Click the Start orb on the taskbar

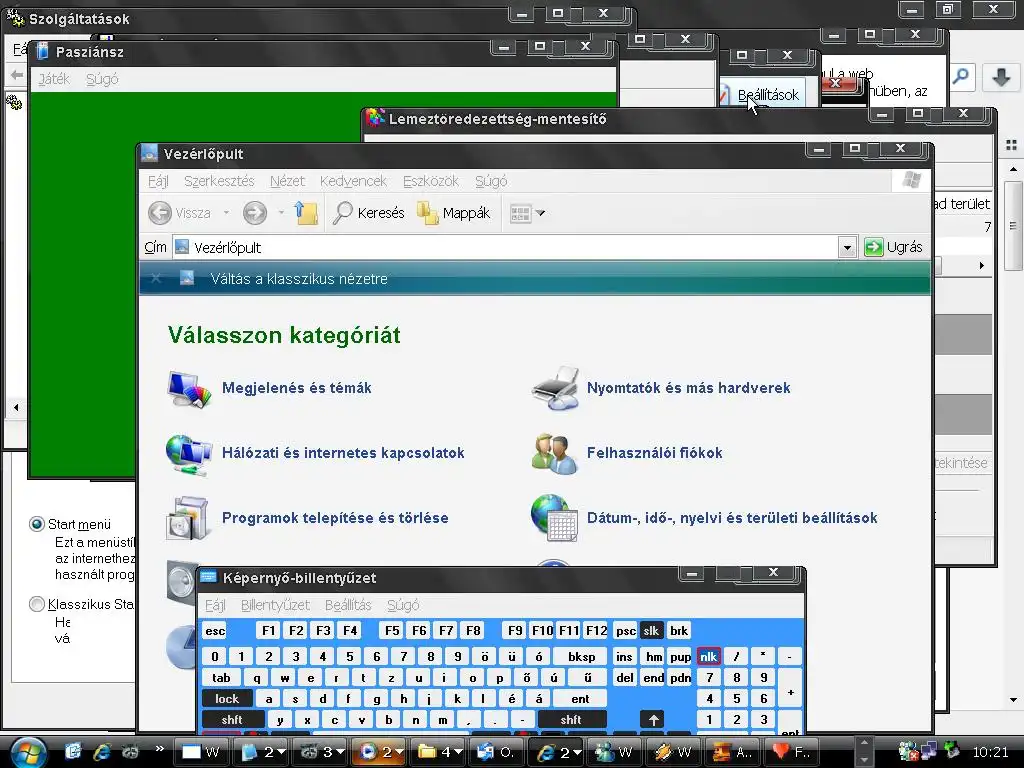pyautogui.click(x=28, y=752)
